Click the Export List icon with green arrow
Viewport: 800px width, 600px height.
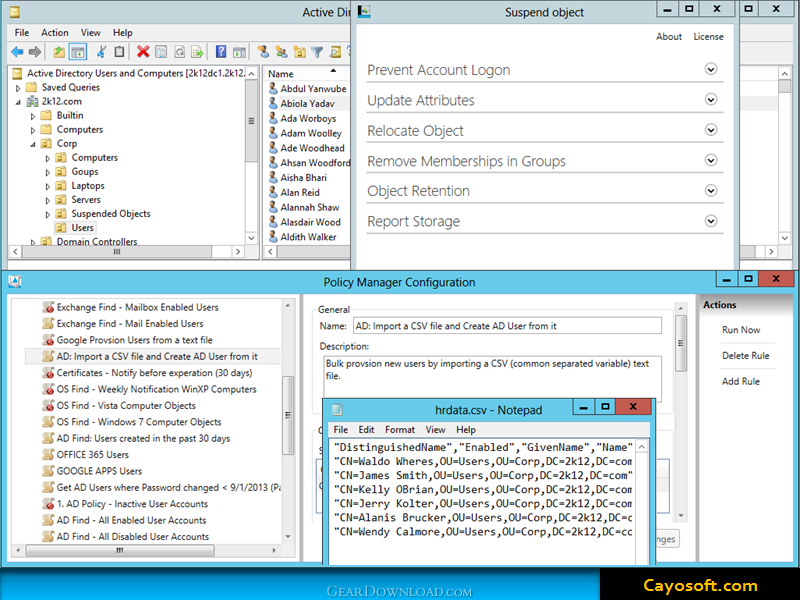[x=197, y=52]
